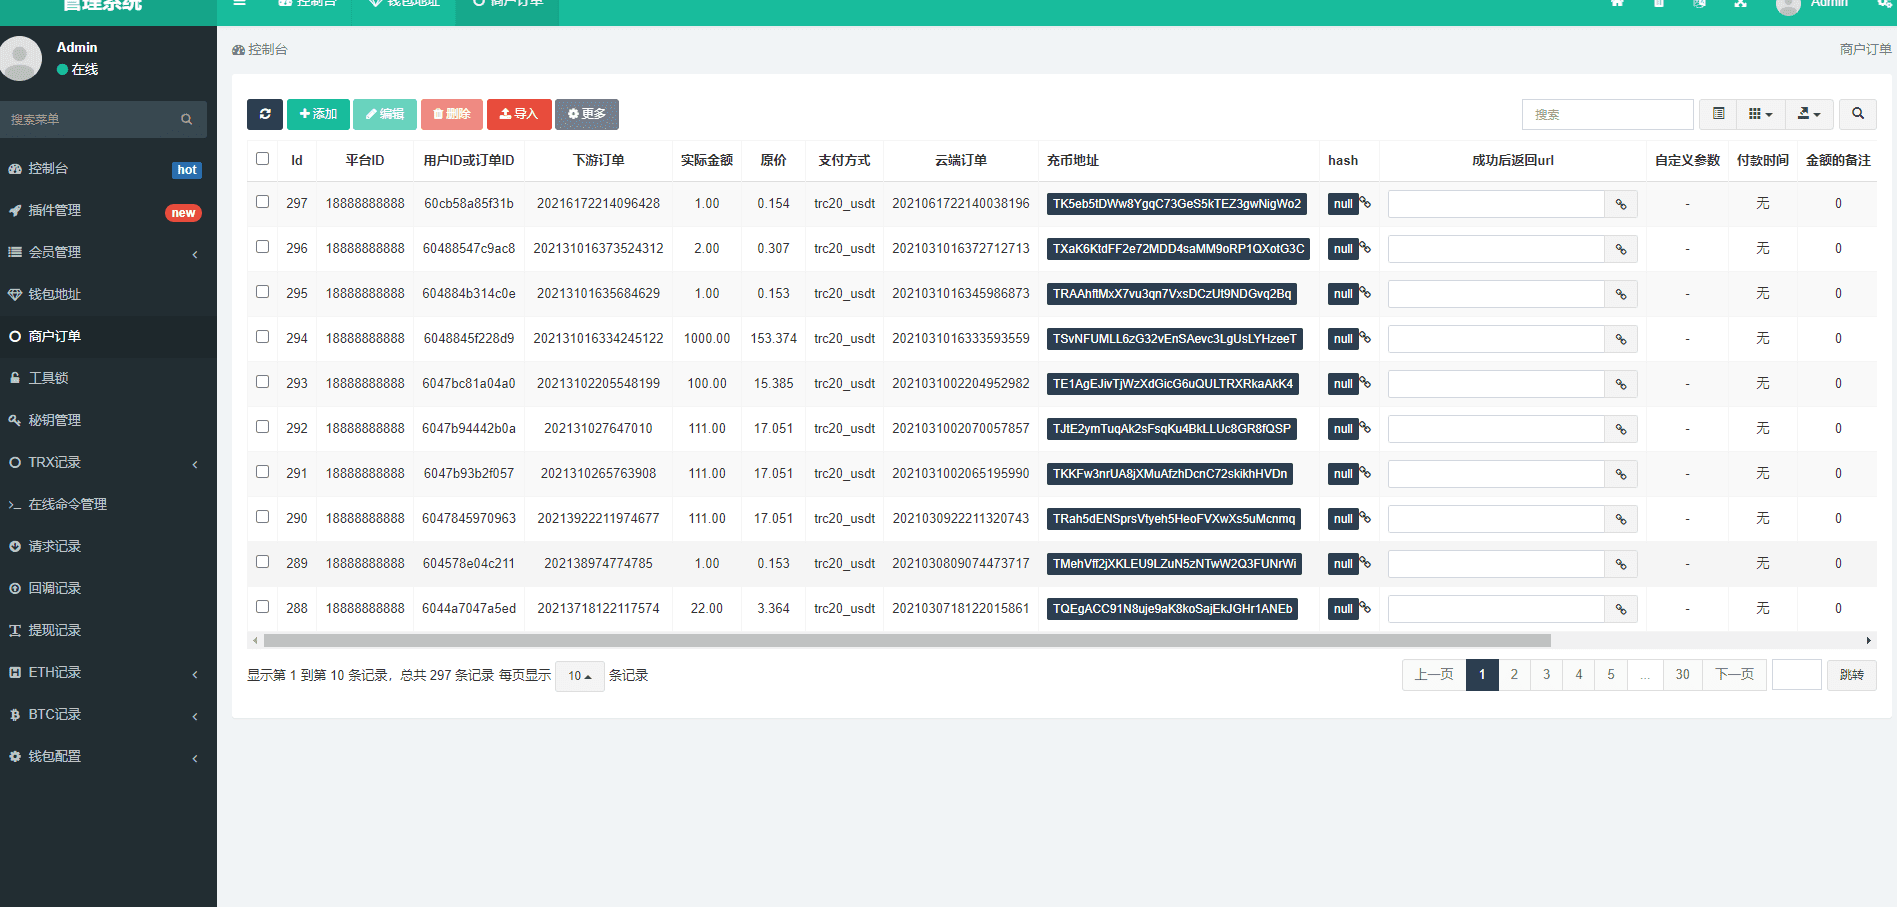Open the page size dropdown showing 10

click(579, 676)
